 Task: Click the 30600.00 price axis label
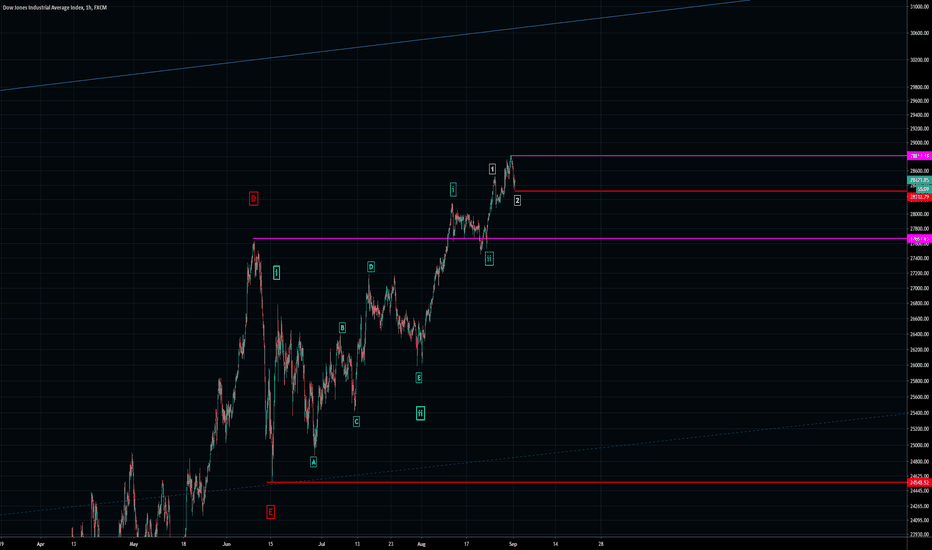point(920,33)
